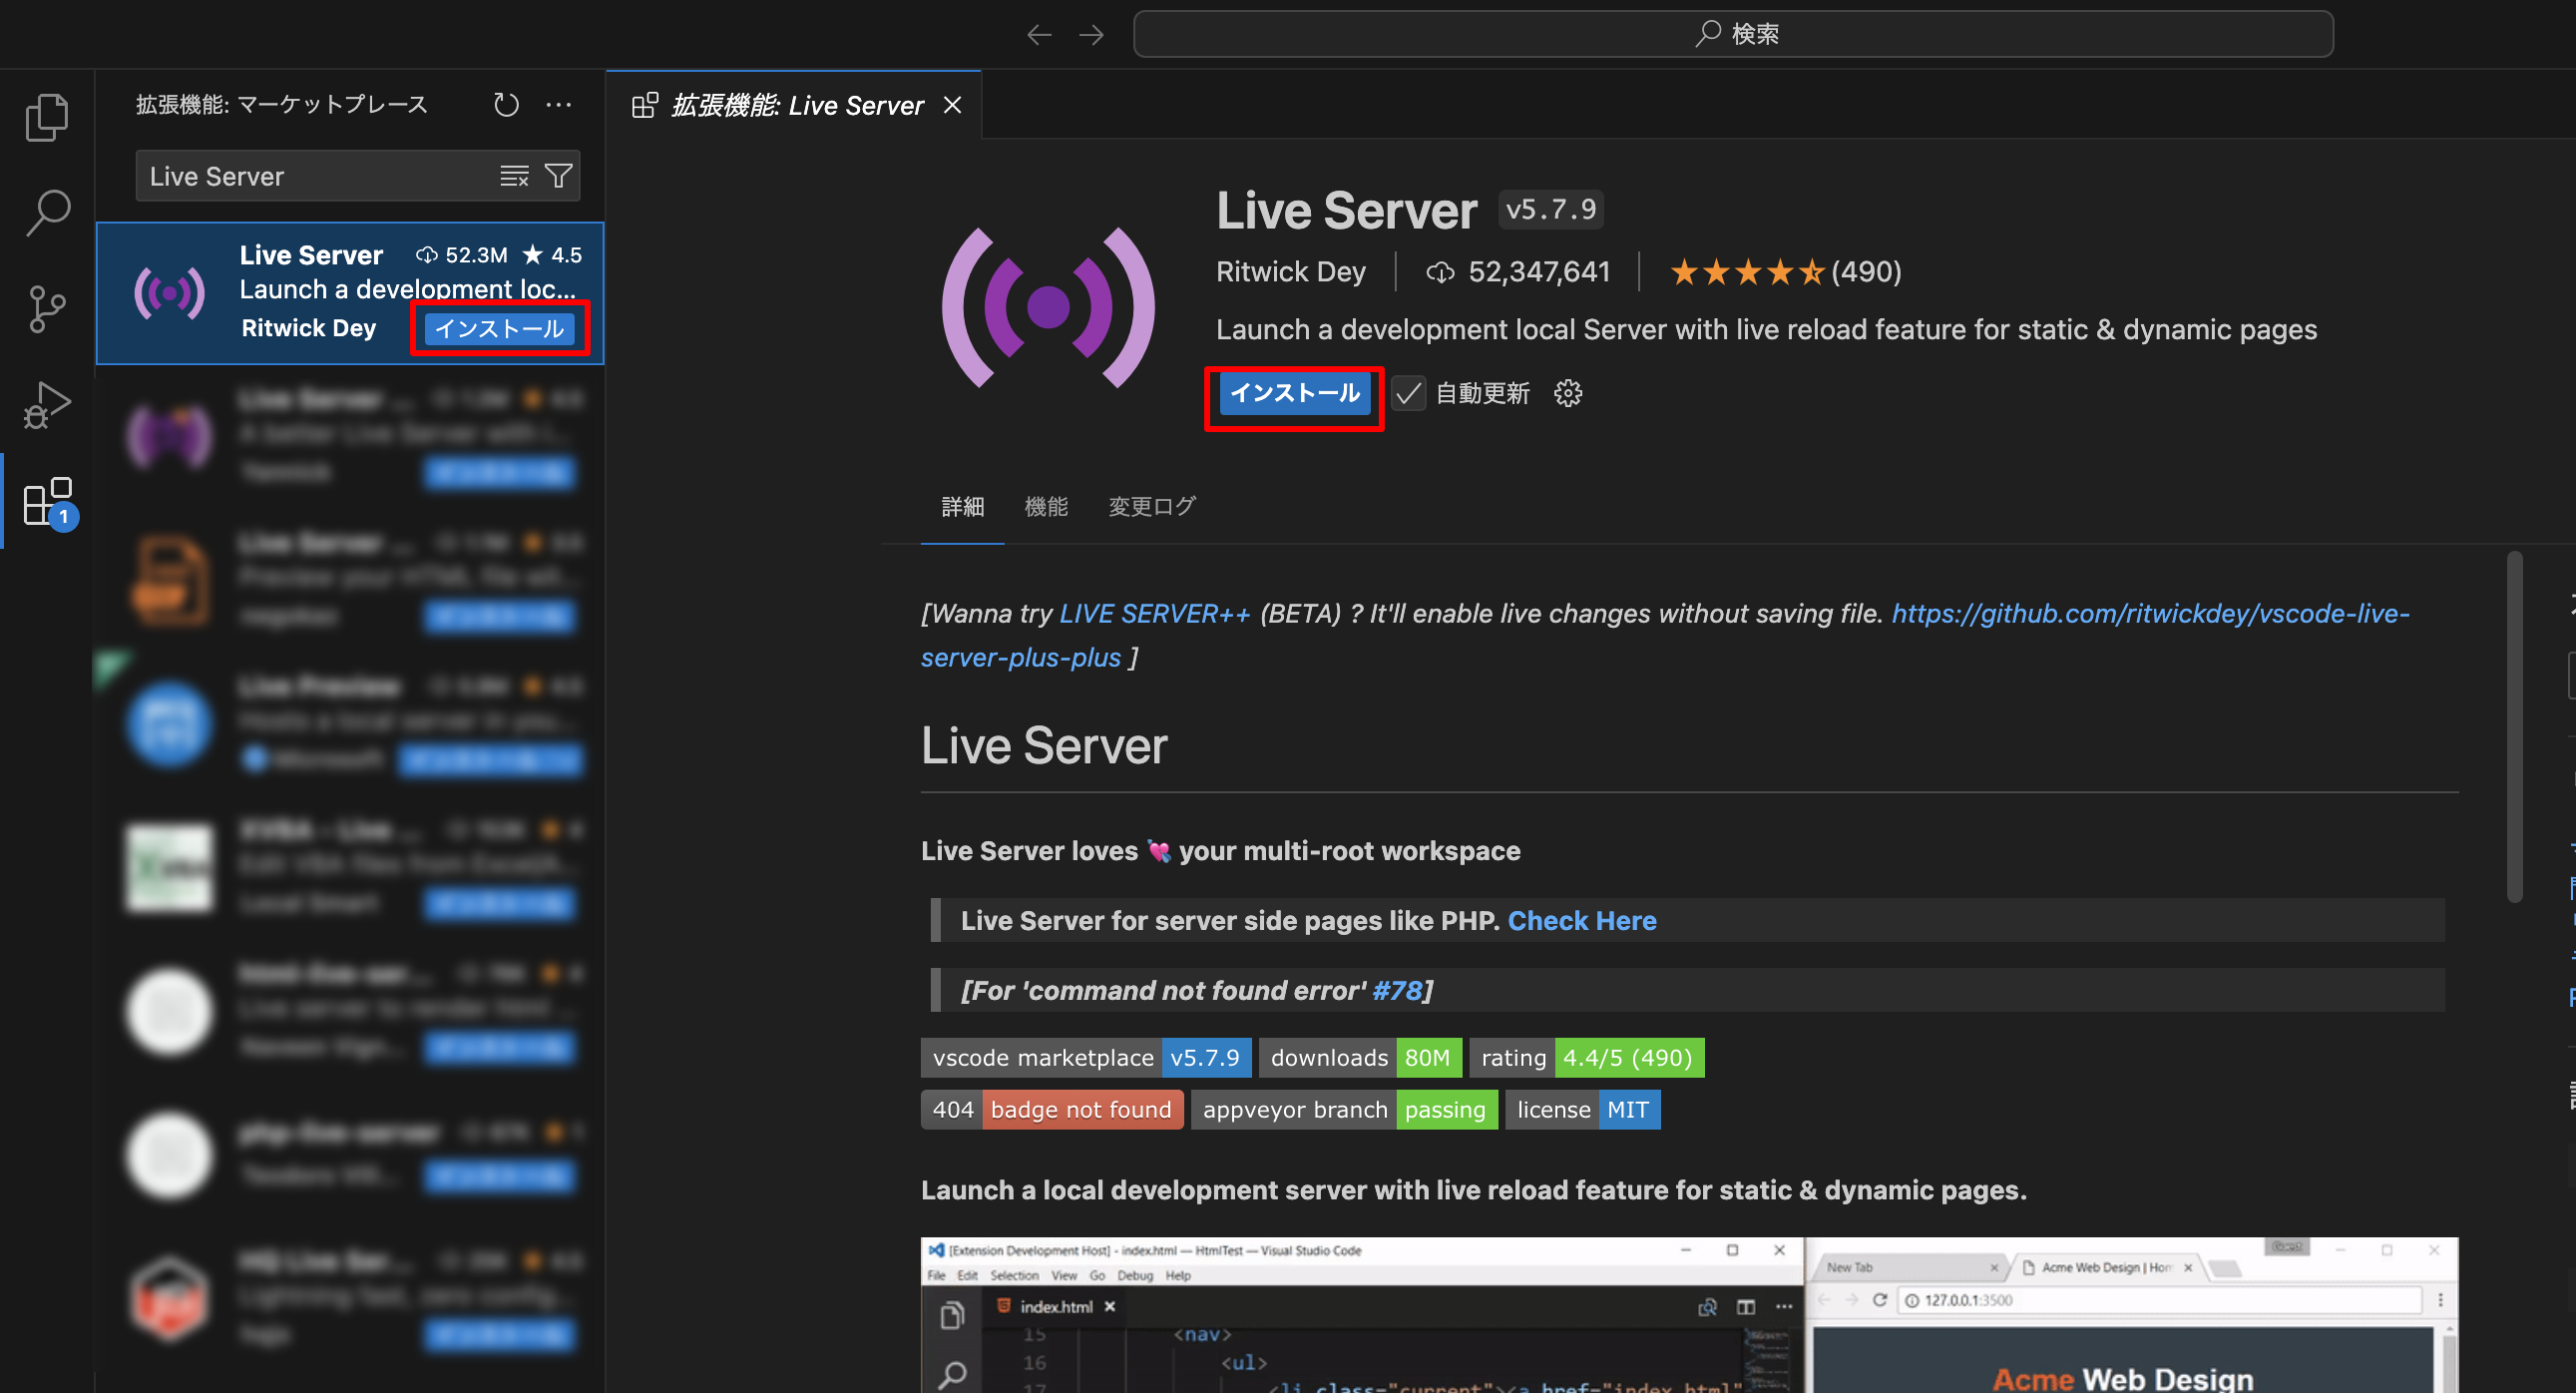Switch to the 機能 tab
Viewport: 2576px width, 1393px height.
(1047, 507)
